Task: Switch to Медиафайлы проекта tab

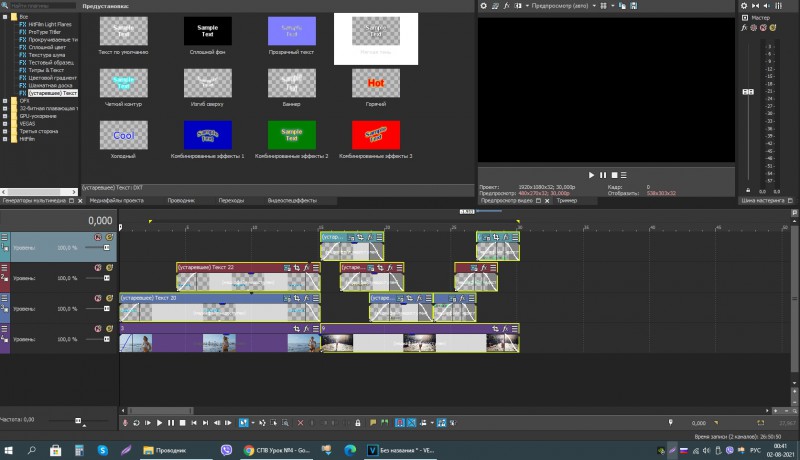Action: click(x=116, y=200)
